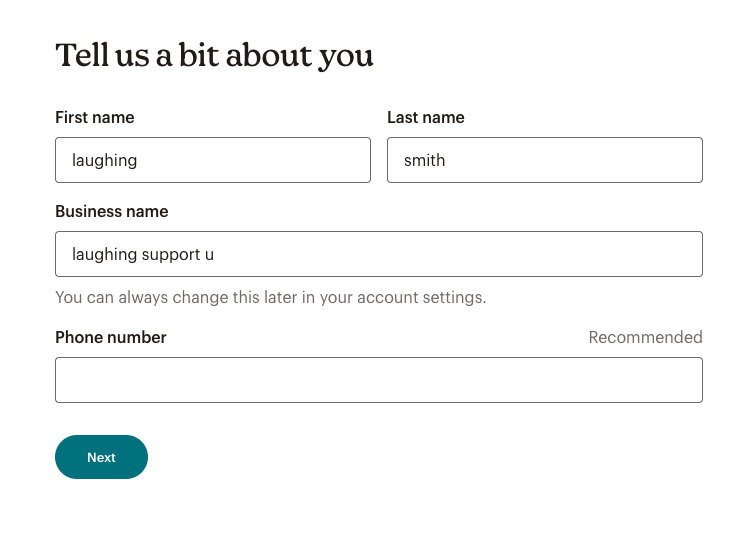
Task: Click the empty Phone number field
Action: pyautogui.click(x=379, y=380)
